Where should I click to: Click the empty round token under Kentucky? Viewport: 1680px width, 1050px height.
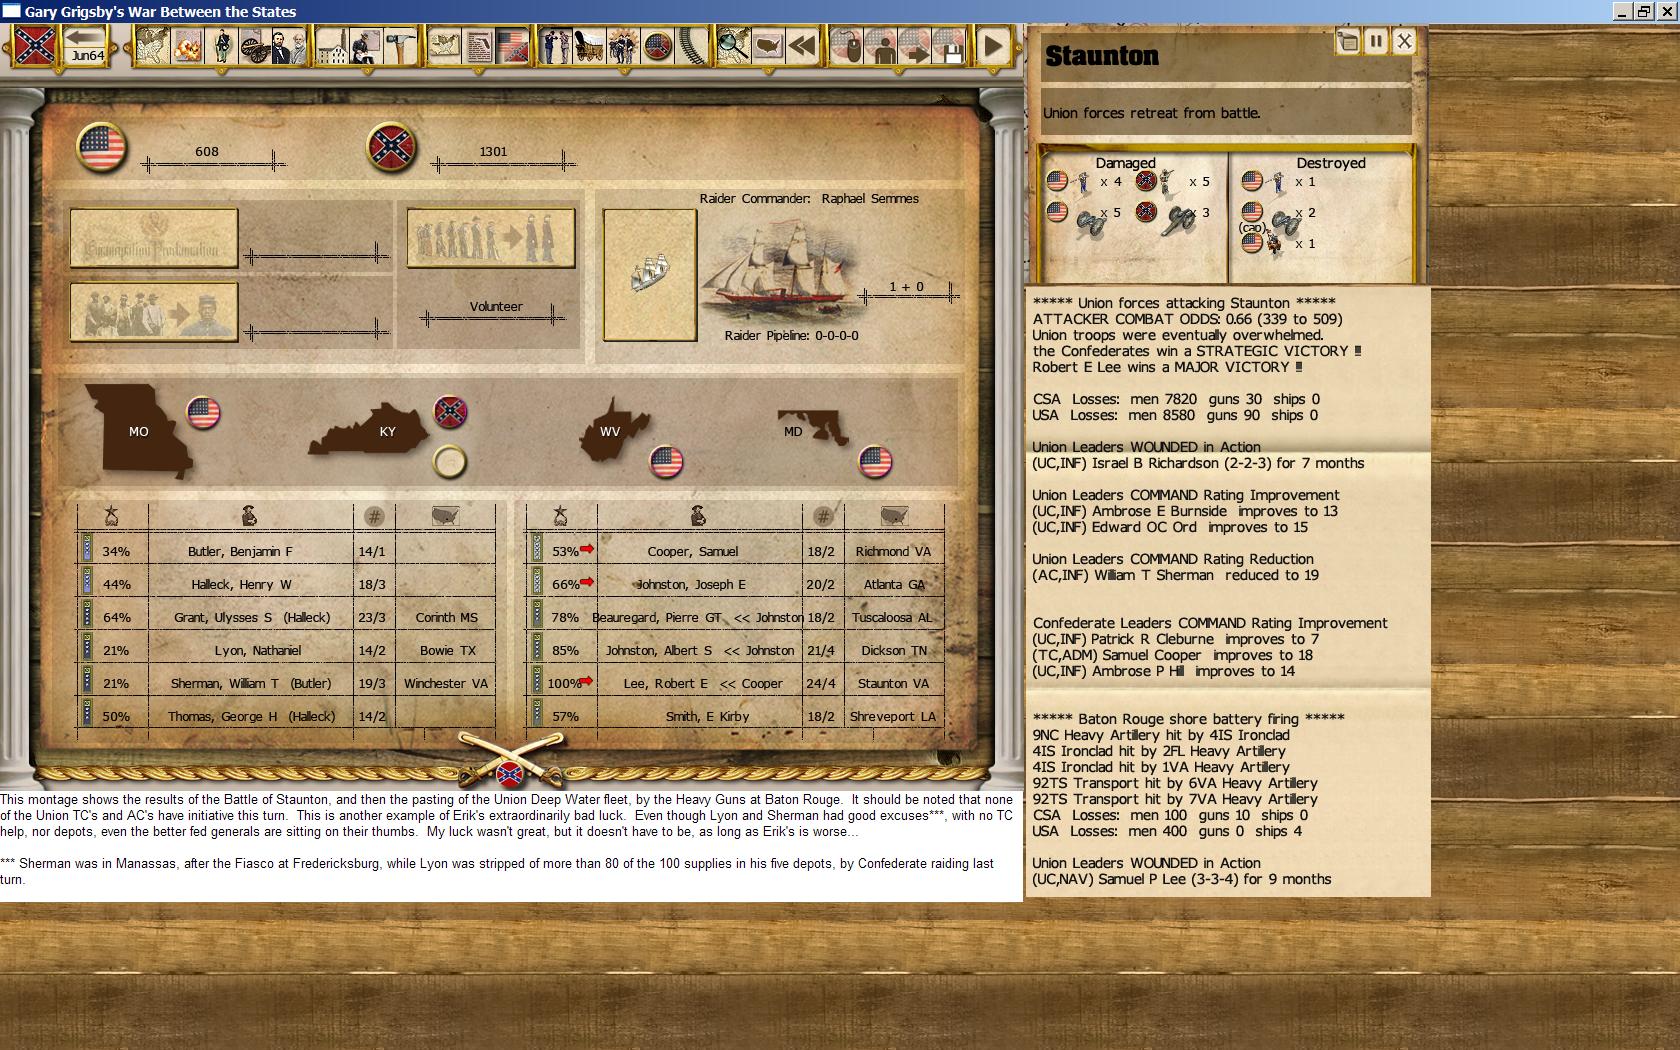click(x=450, y=462)
